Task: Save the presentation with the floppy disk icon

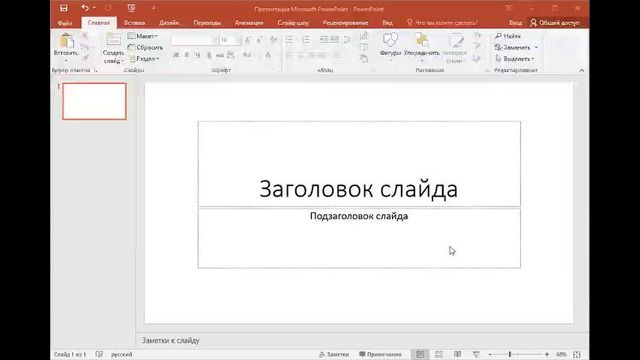Action: pyautogui.click(x=64, y=8)
